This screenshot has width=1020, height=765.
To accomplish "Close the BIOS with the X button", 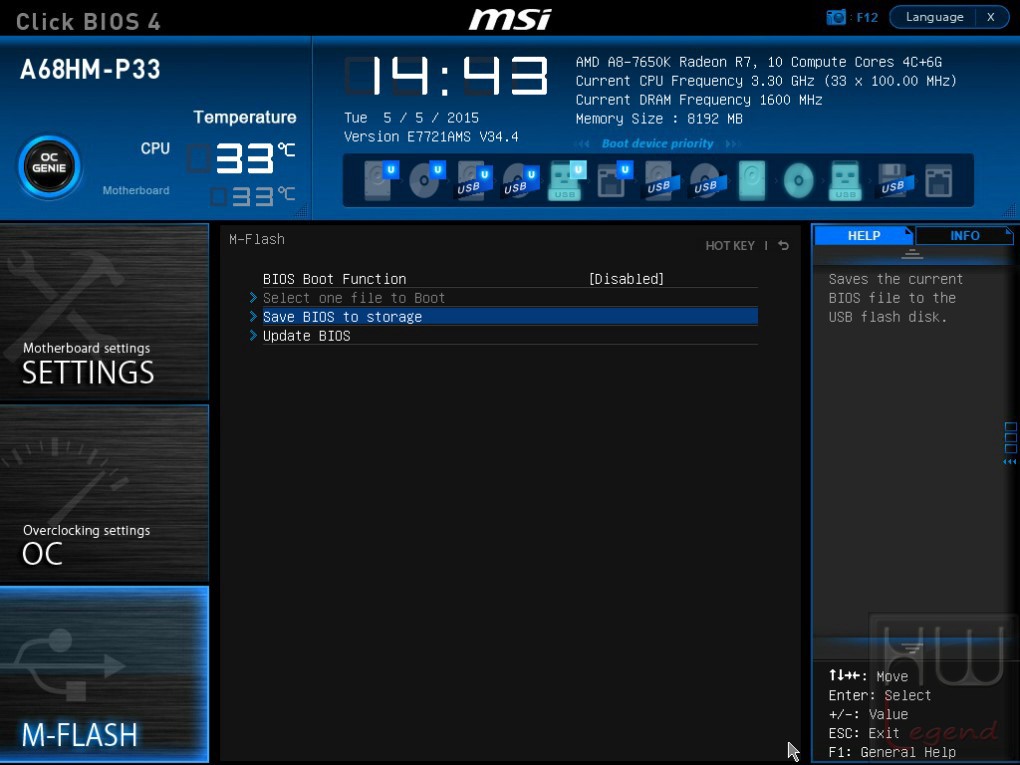I will pyautogui.click(x=991, y=17).
